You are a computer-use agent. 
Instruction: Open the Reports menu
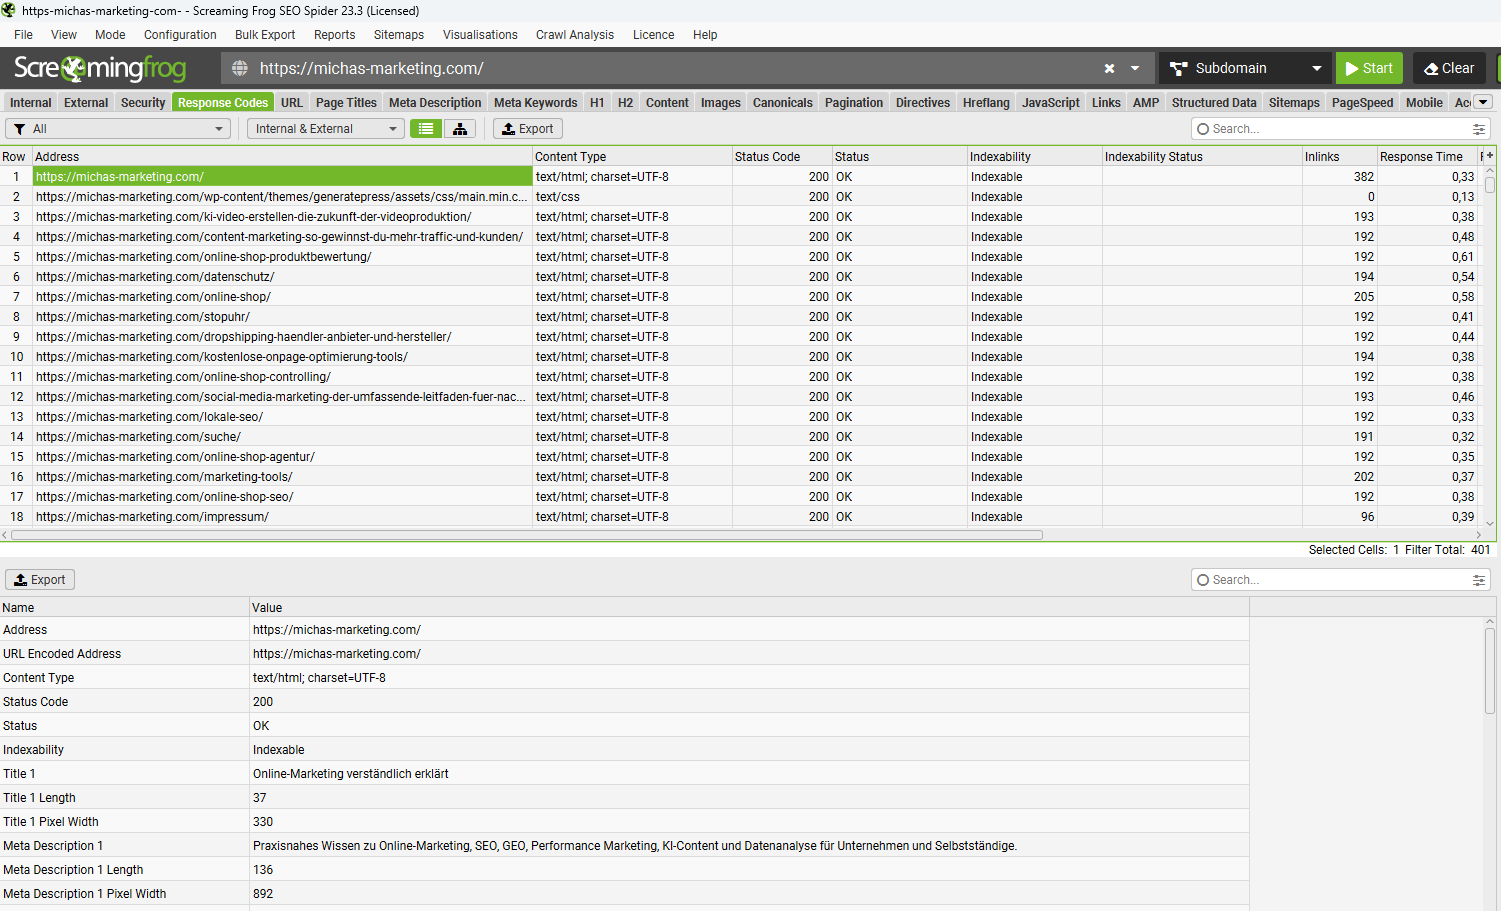334,34
